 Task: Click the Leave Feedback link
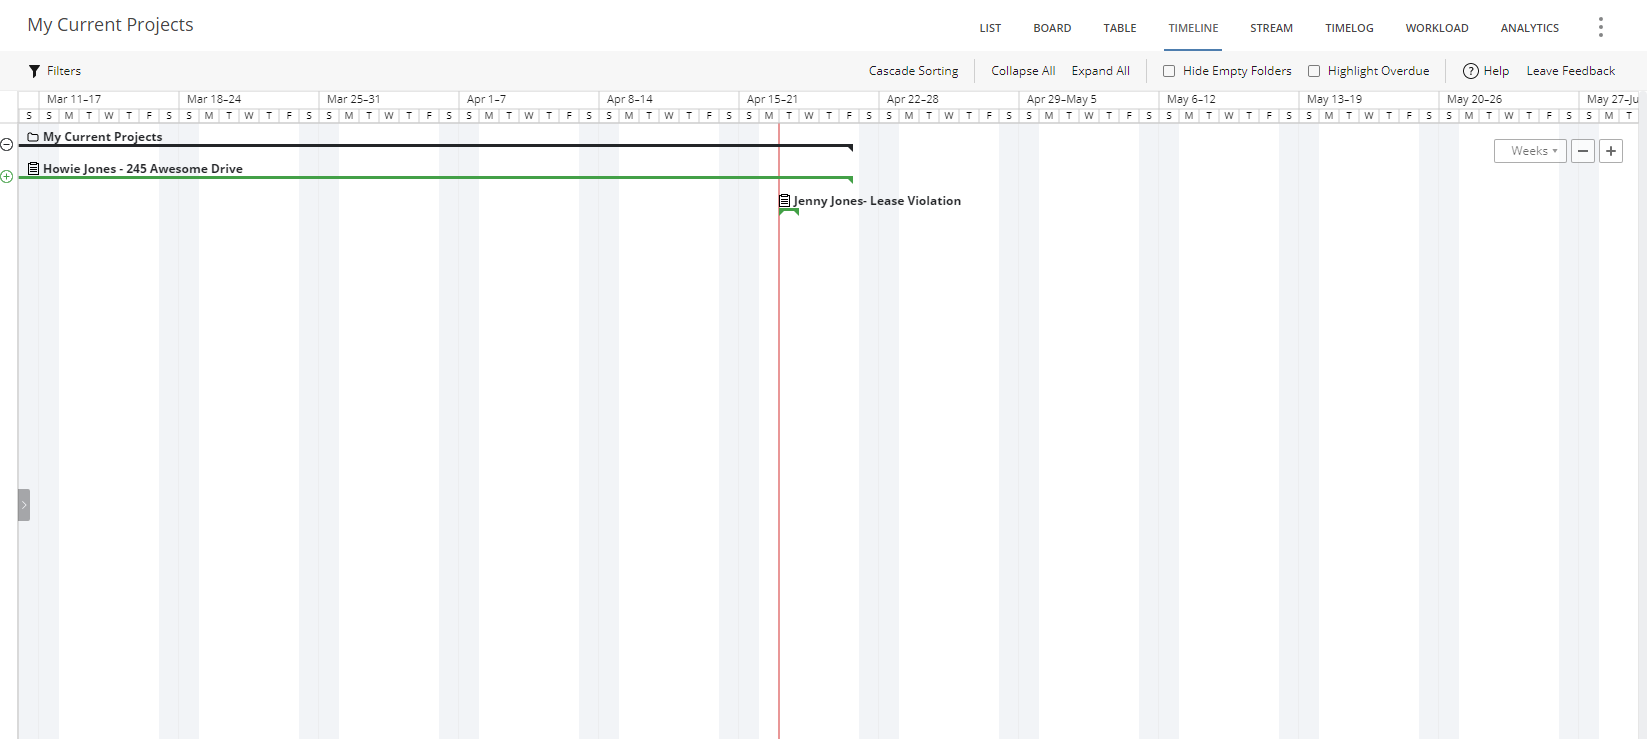(1570, 71)
